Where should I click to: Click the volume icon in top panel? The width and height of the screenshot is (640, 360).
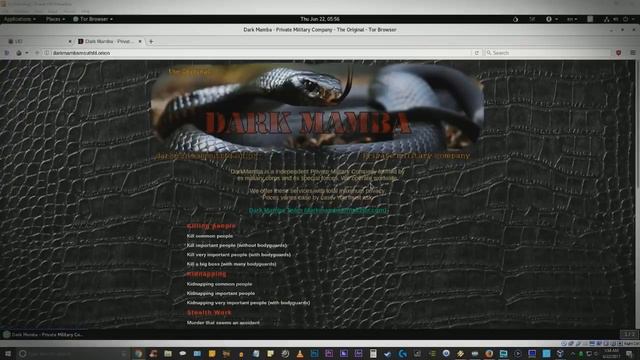click(x=616, y=19)
